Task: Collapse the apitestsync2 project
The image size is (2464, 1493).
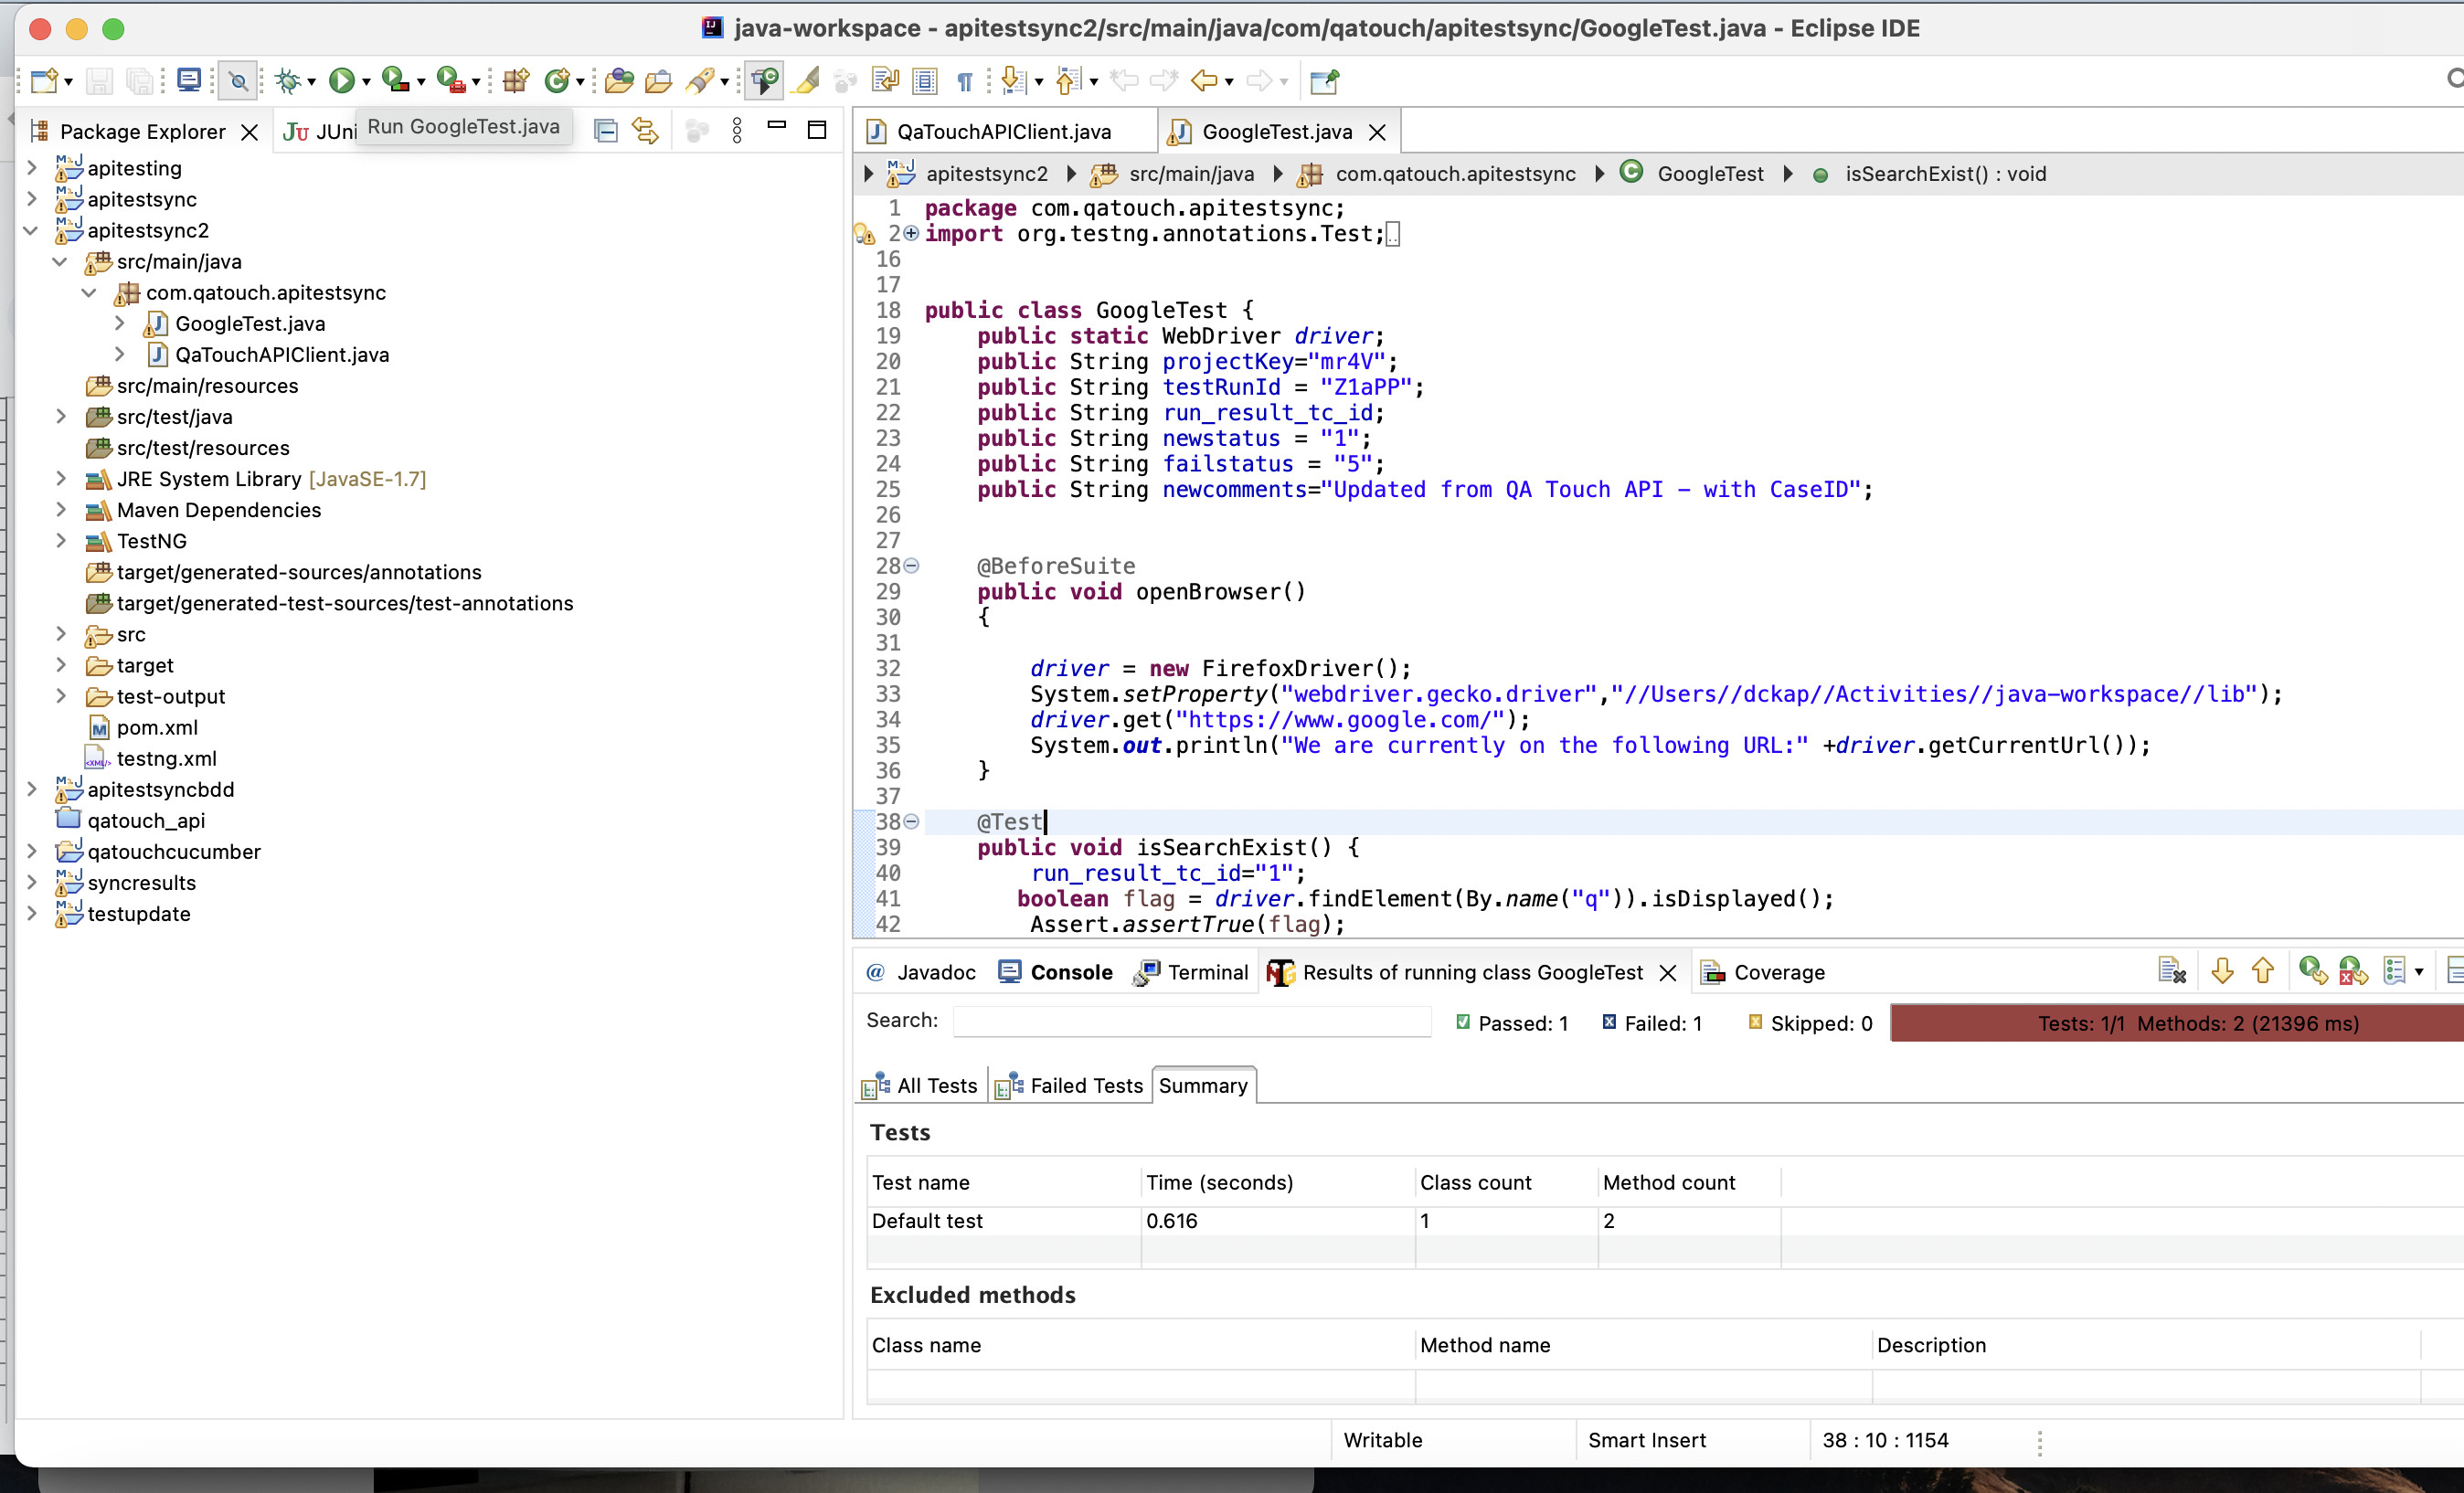Action: pyautogui.click(x=31, y=230)
